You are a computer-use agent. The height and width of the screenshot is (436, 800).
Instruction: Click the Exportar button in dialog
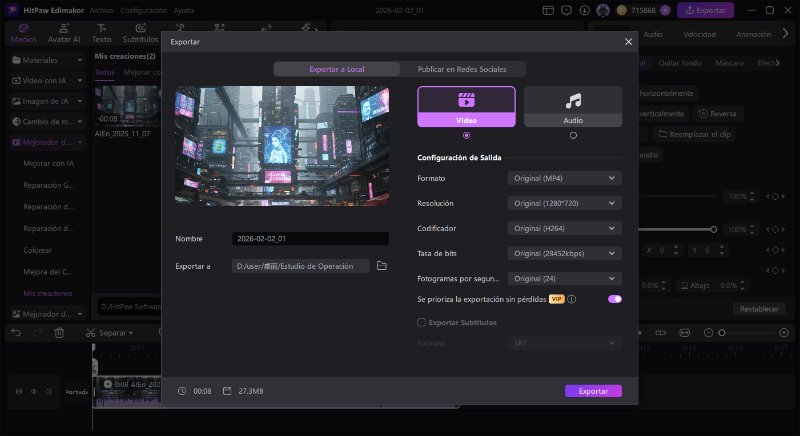(593, 391)
